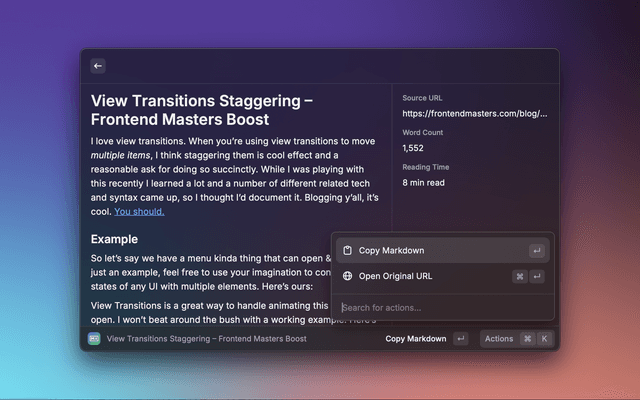Click the Command key icon in the Open Original URL row
This screenshot has width=640, height=400.
(520, 276)
